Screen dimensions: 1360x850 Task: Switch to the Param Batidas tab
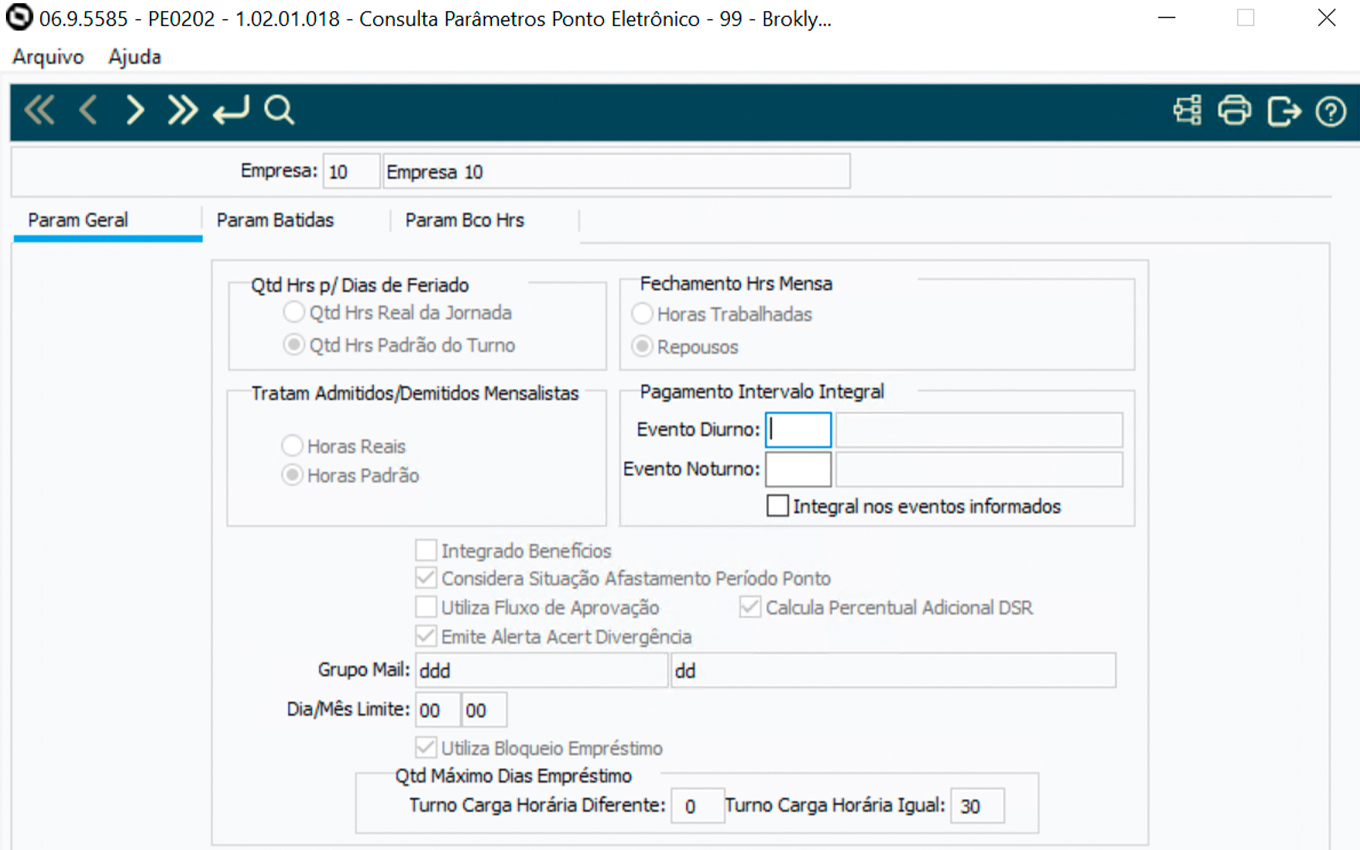(x=275, y=221)
